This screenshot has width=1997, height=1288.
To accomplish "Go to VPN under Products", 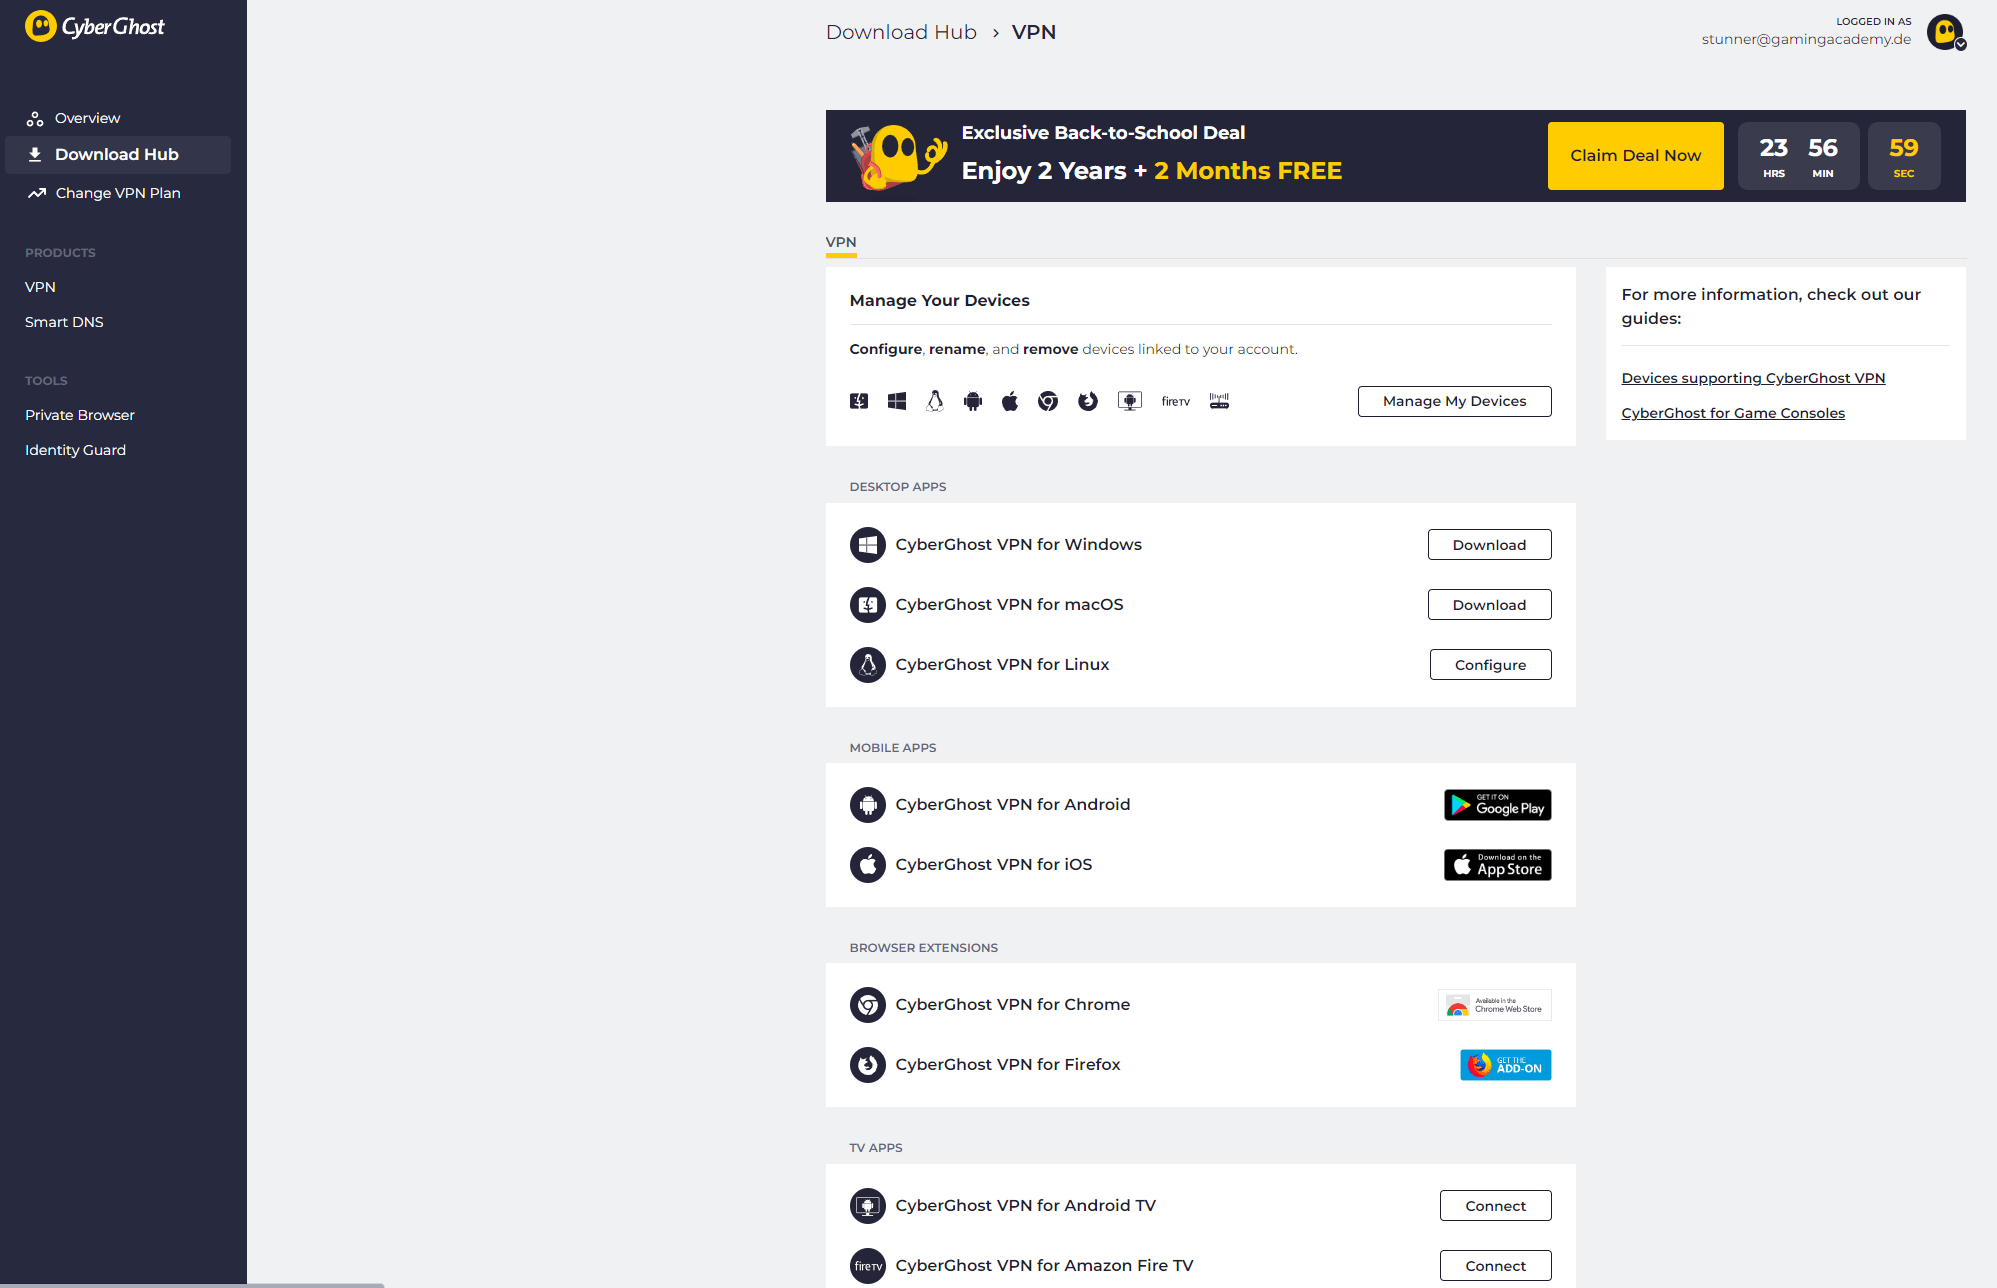I will point(40,287).
